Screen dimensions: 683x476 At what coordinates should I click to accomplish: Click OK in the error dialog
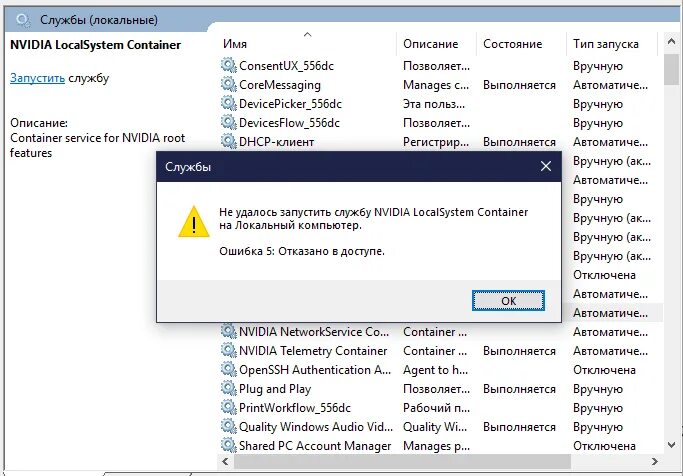pyautogui.click(x=508, y=300)
